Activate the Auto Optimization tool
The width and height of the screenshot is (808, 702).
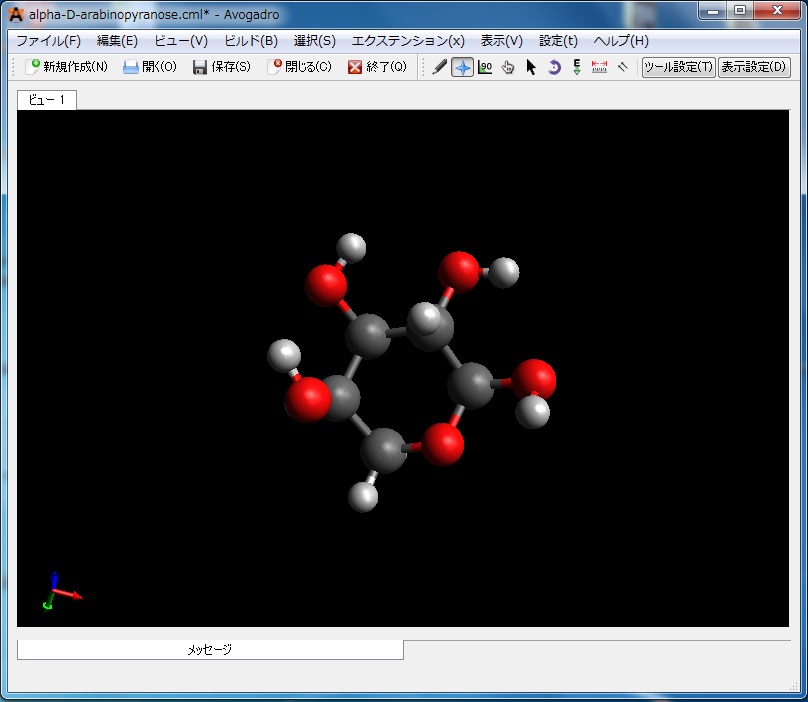coord(577,67)
